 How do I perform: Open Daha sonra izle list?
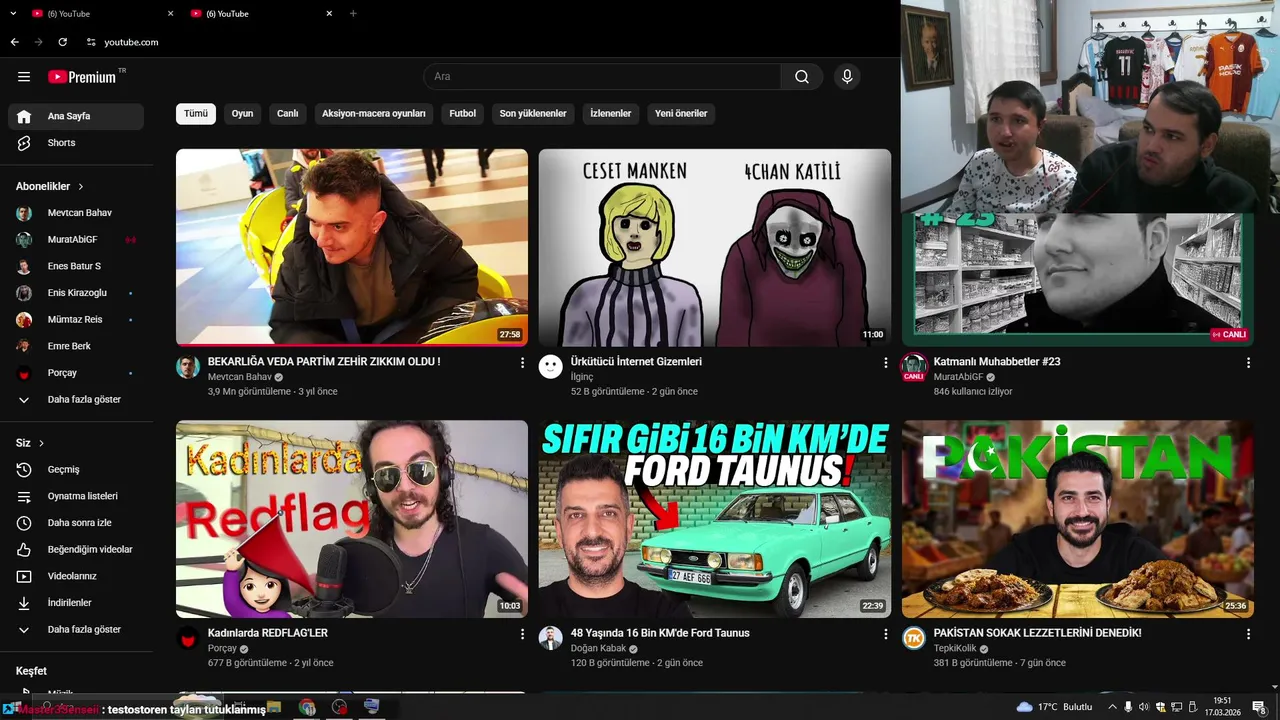pos(76,523)
